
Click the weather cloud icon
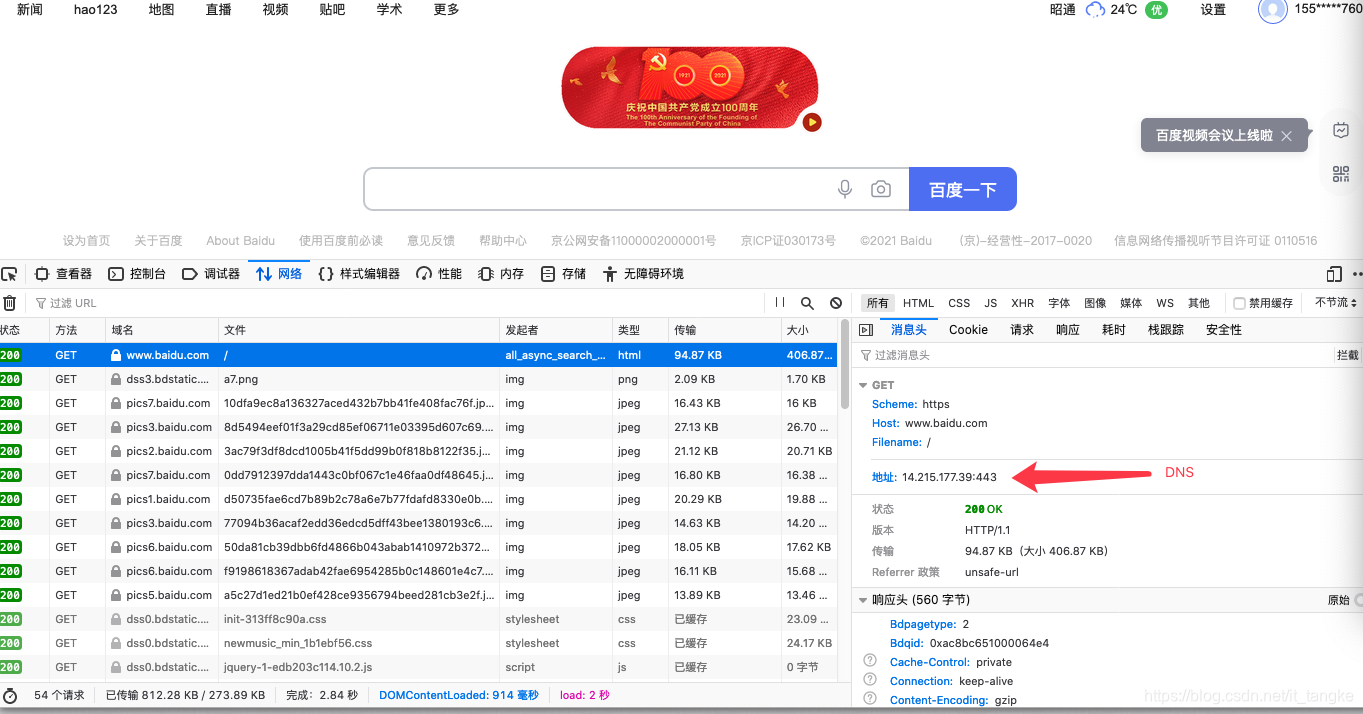pyautogui.click(x=1096, y=10)
